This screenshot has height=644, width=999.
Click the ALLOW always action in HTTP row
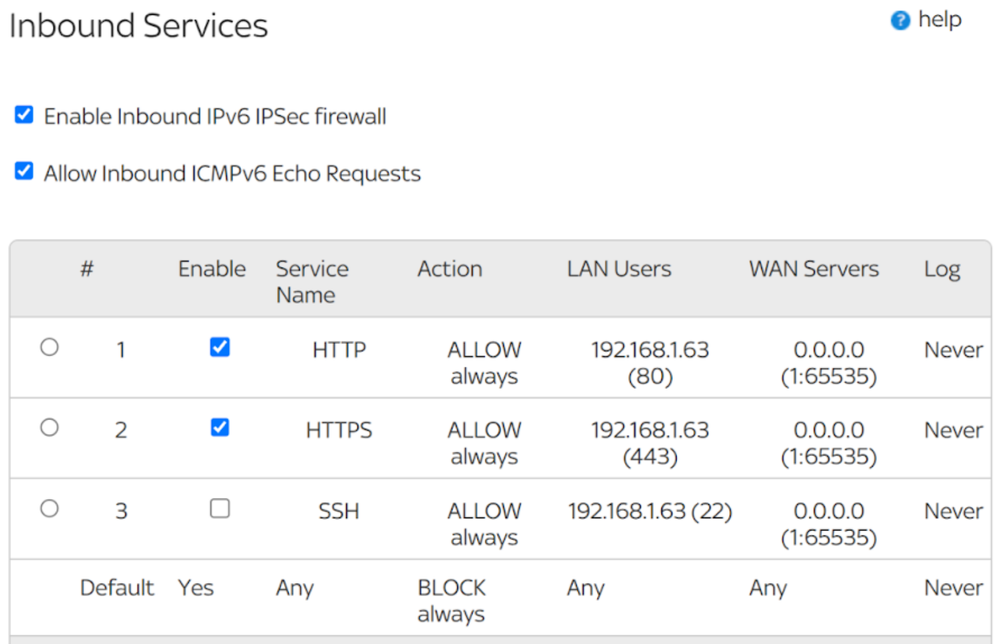(x=484, y=362)
